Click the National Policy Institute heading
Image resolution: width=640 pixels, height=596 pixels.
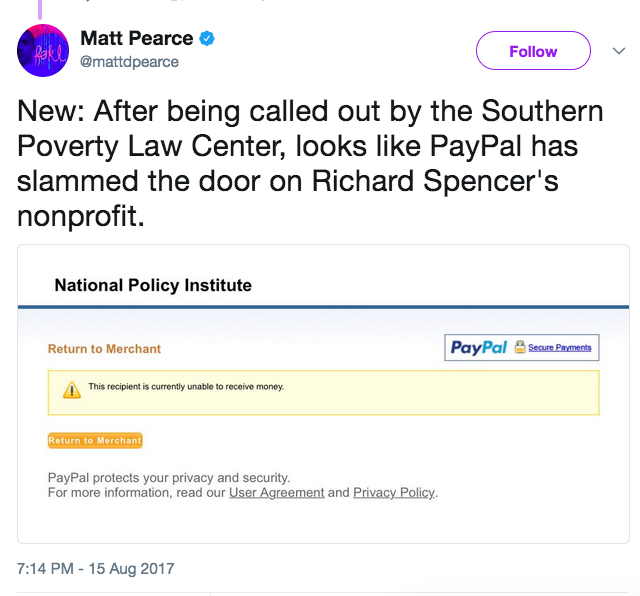click(153, 285)
